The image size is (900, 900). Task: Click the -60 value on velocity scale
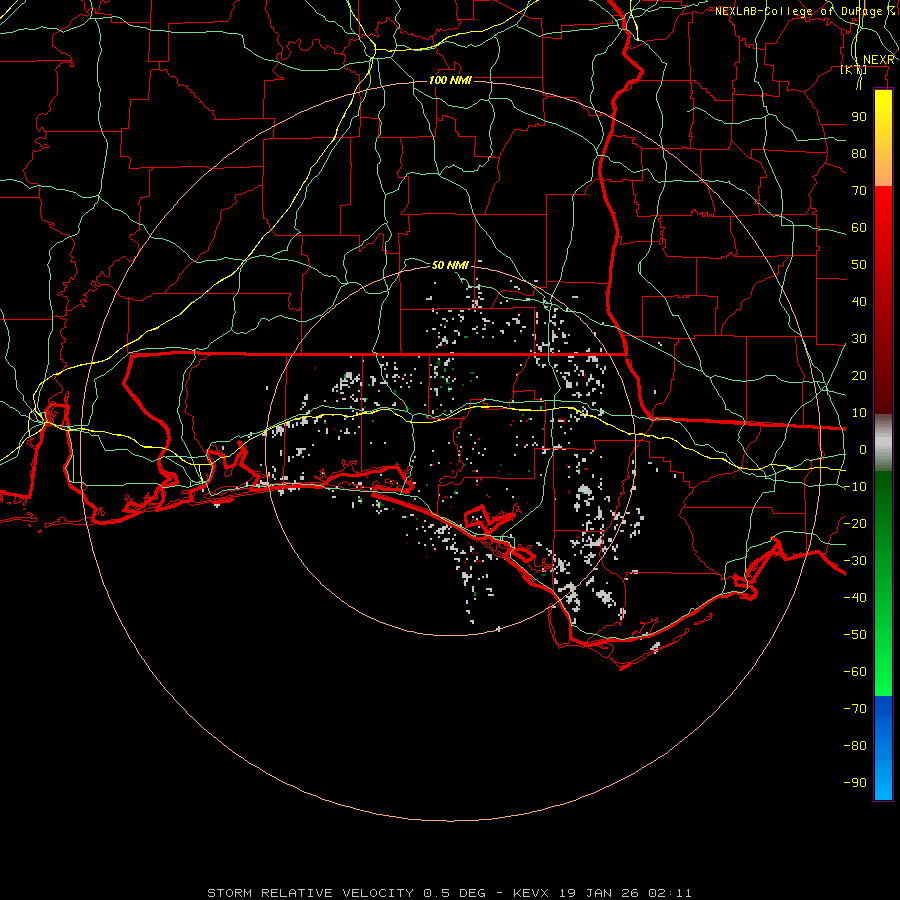855,672
